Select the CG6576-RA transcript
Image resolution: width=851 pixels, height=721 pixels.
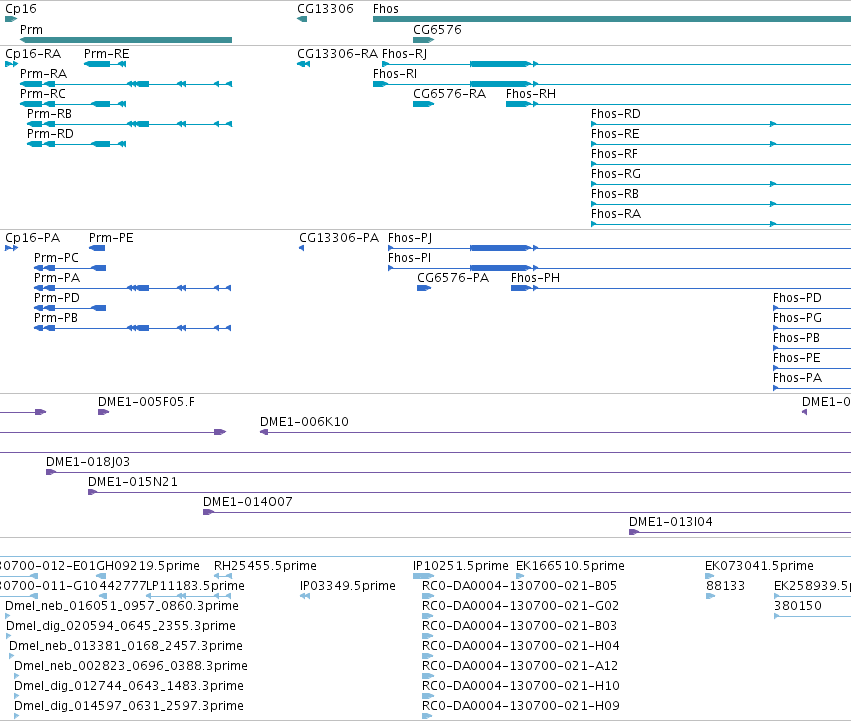click(x=423, y=104)
